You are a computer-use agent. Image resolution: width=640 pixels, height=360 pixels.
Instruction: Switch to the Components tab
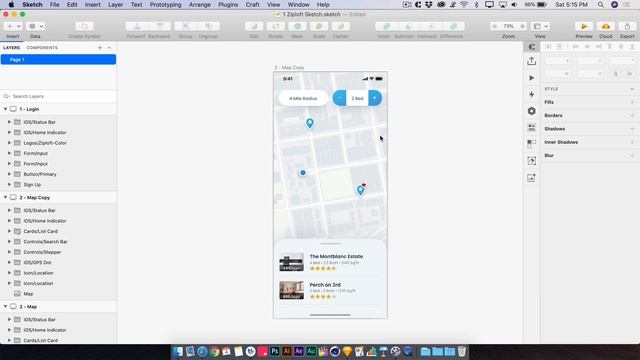(42, 48)
